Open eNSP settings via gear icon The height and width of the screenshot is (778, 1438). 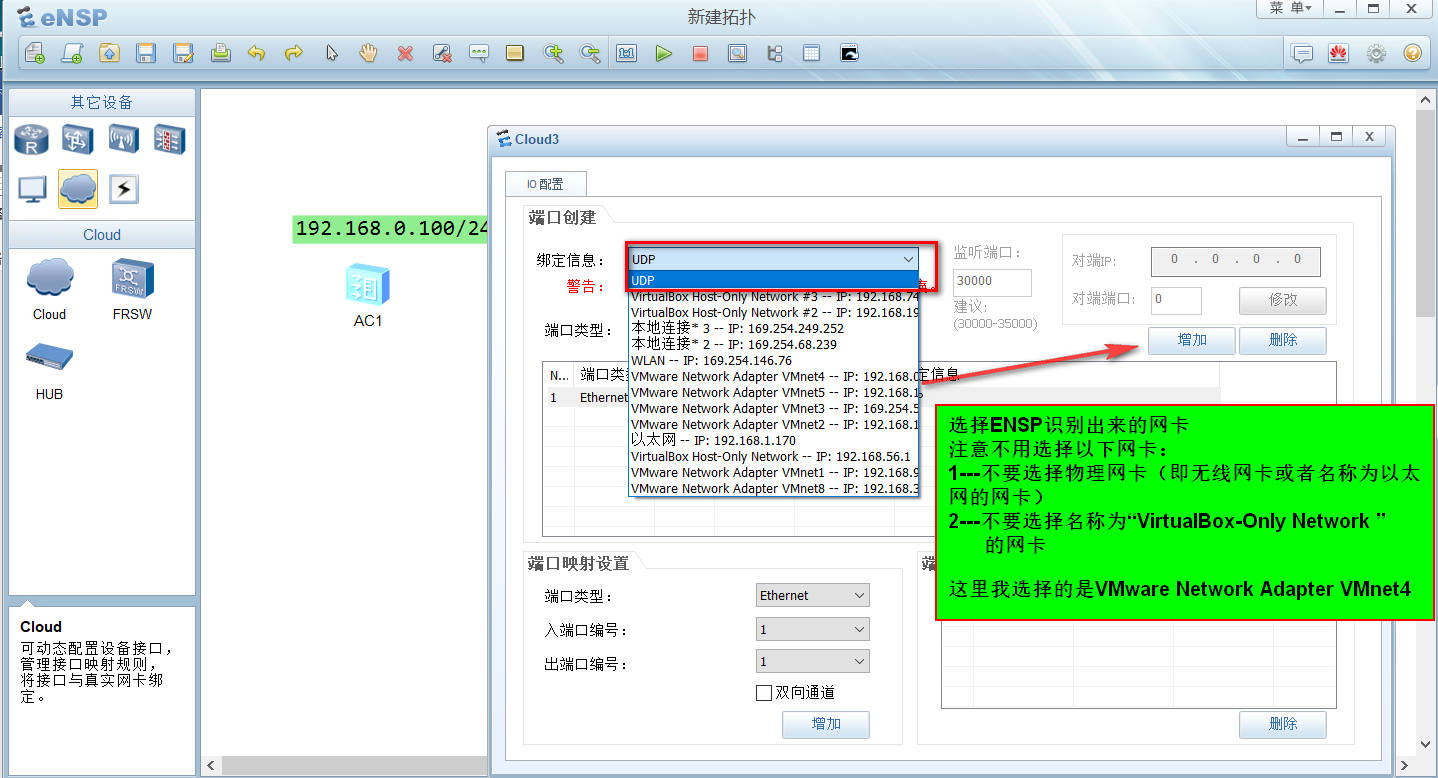coord(1376,53)
